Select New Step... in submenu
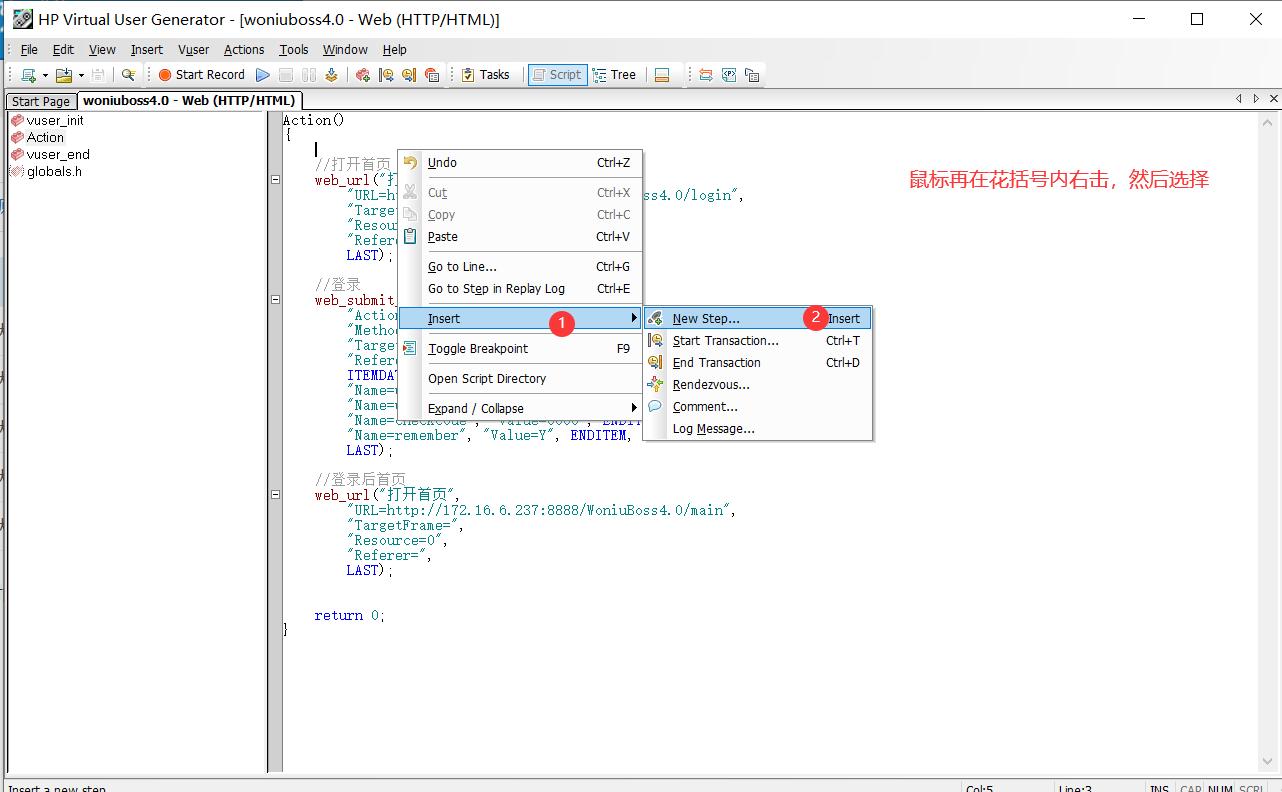 pos(758,319)
